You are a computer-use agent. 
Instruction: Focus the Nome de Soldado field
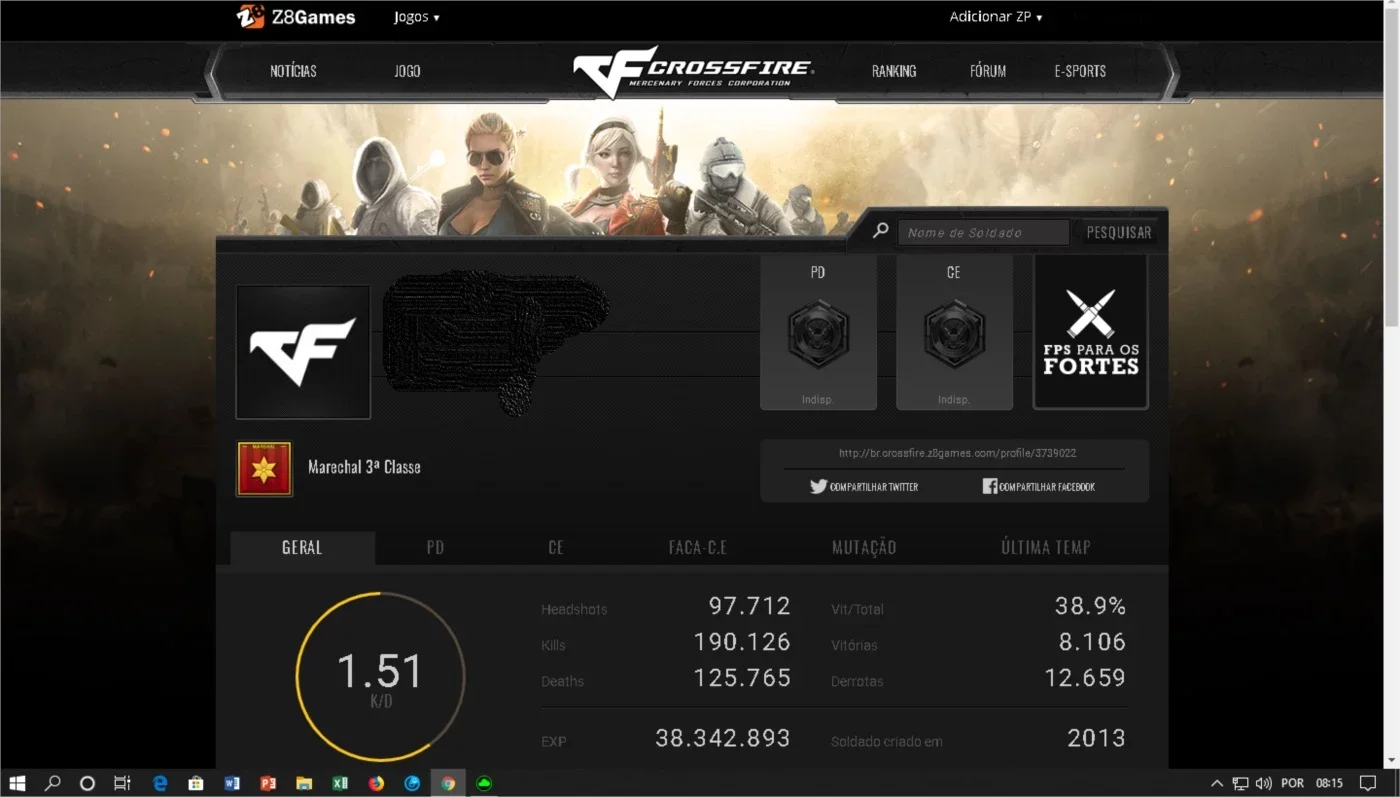click(983, 232)
